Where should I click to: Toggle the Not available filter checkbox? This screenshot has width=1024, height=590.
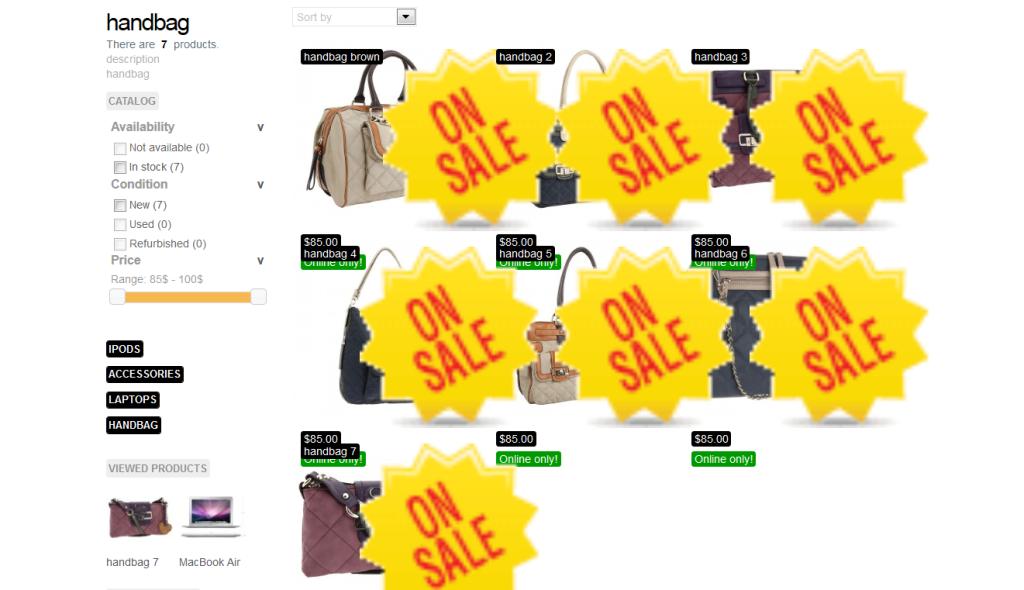120,148
